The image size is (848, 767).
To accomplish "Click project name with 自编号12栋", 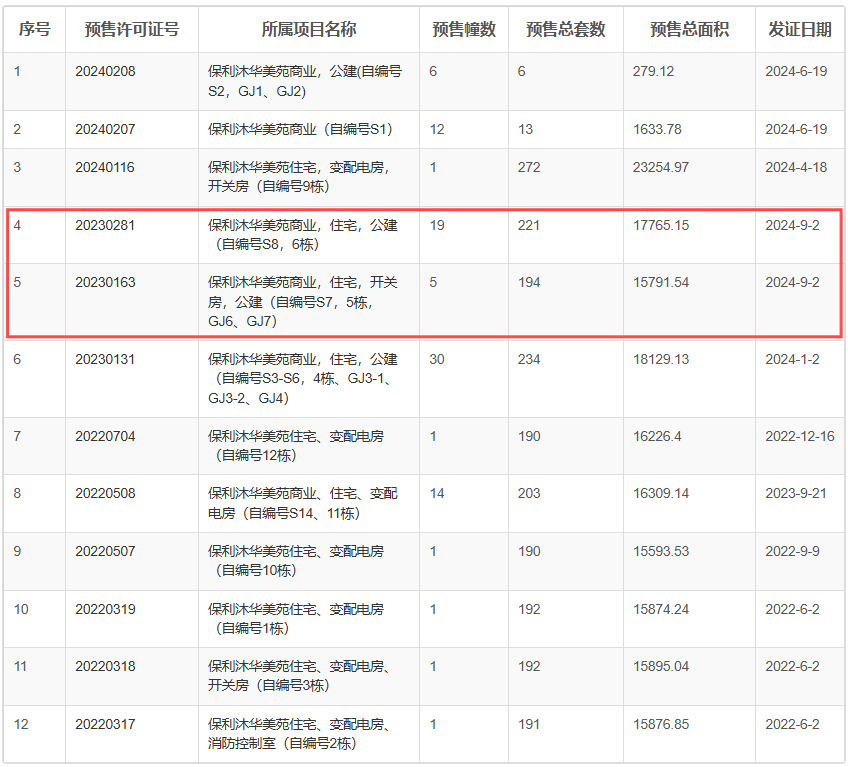I will [296, 446].
